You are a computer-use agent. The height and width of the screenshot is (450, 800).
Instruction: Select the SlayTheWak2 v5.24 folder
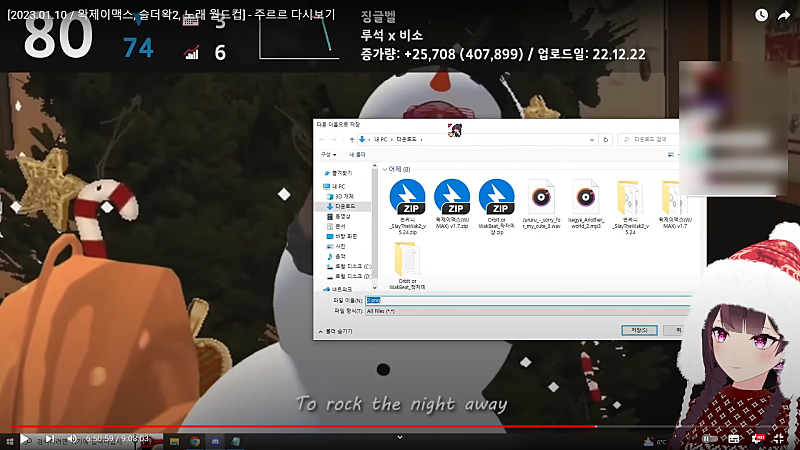[631, 207]
